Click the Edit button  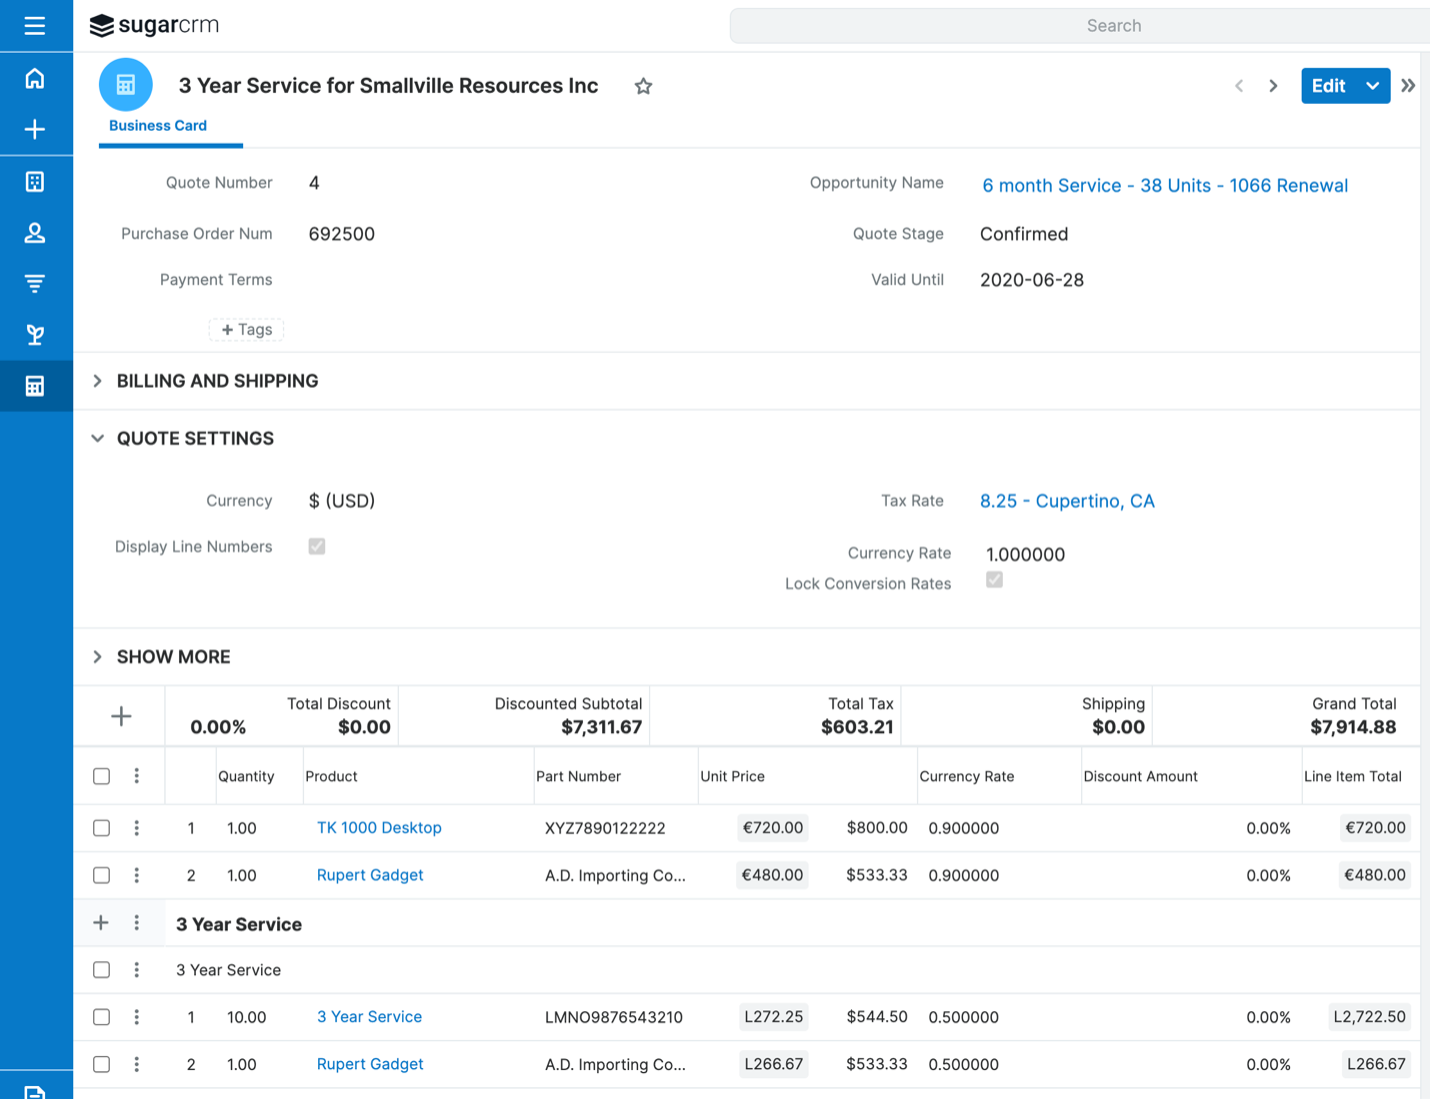pos(1328,86)
